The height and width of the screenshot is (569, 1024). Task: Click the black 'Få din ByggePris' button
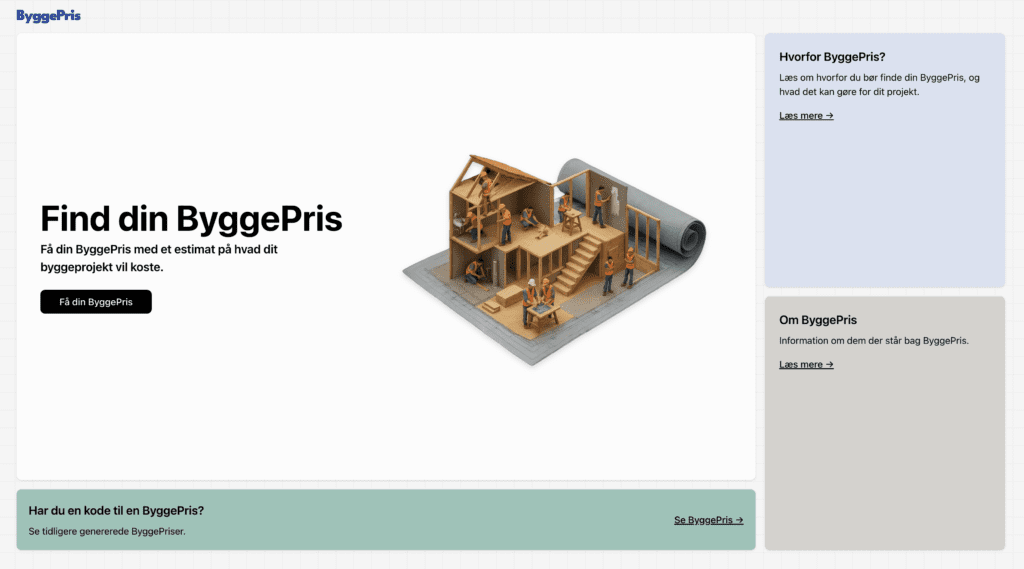pyautogui.click(x=96, y=302)
